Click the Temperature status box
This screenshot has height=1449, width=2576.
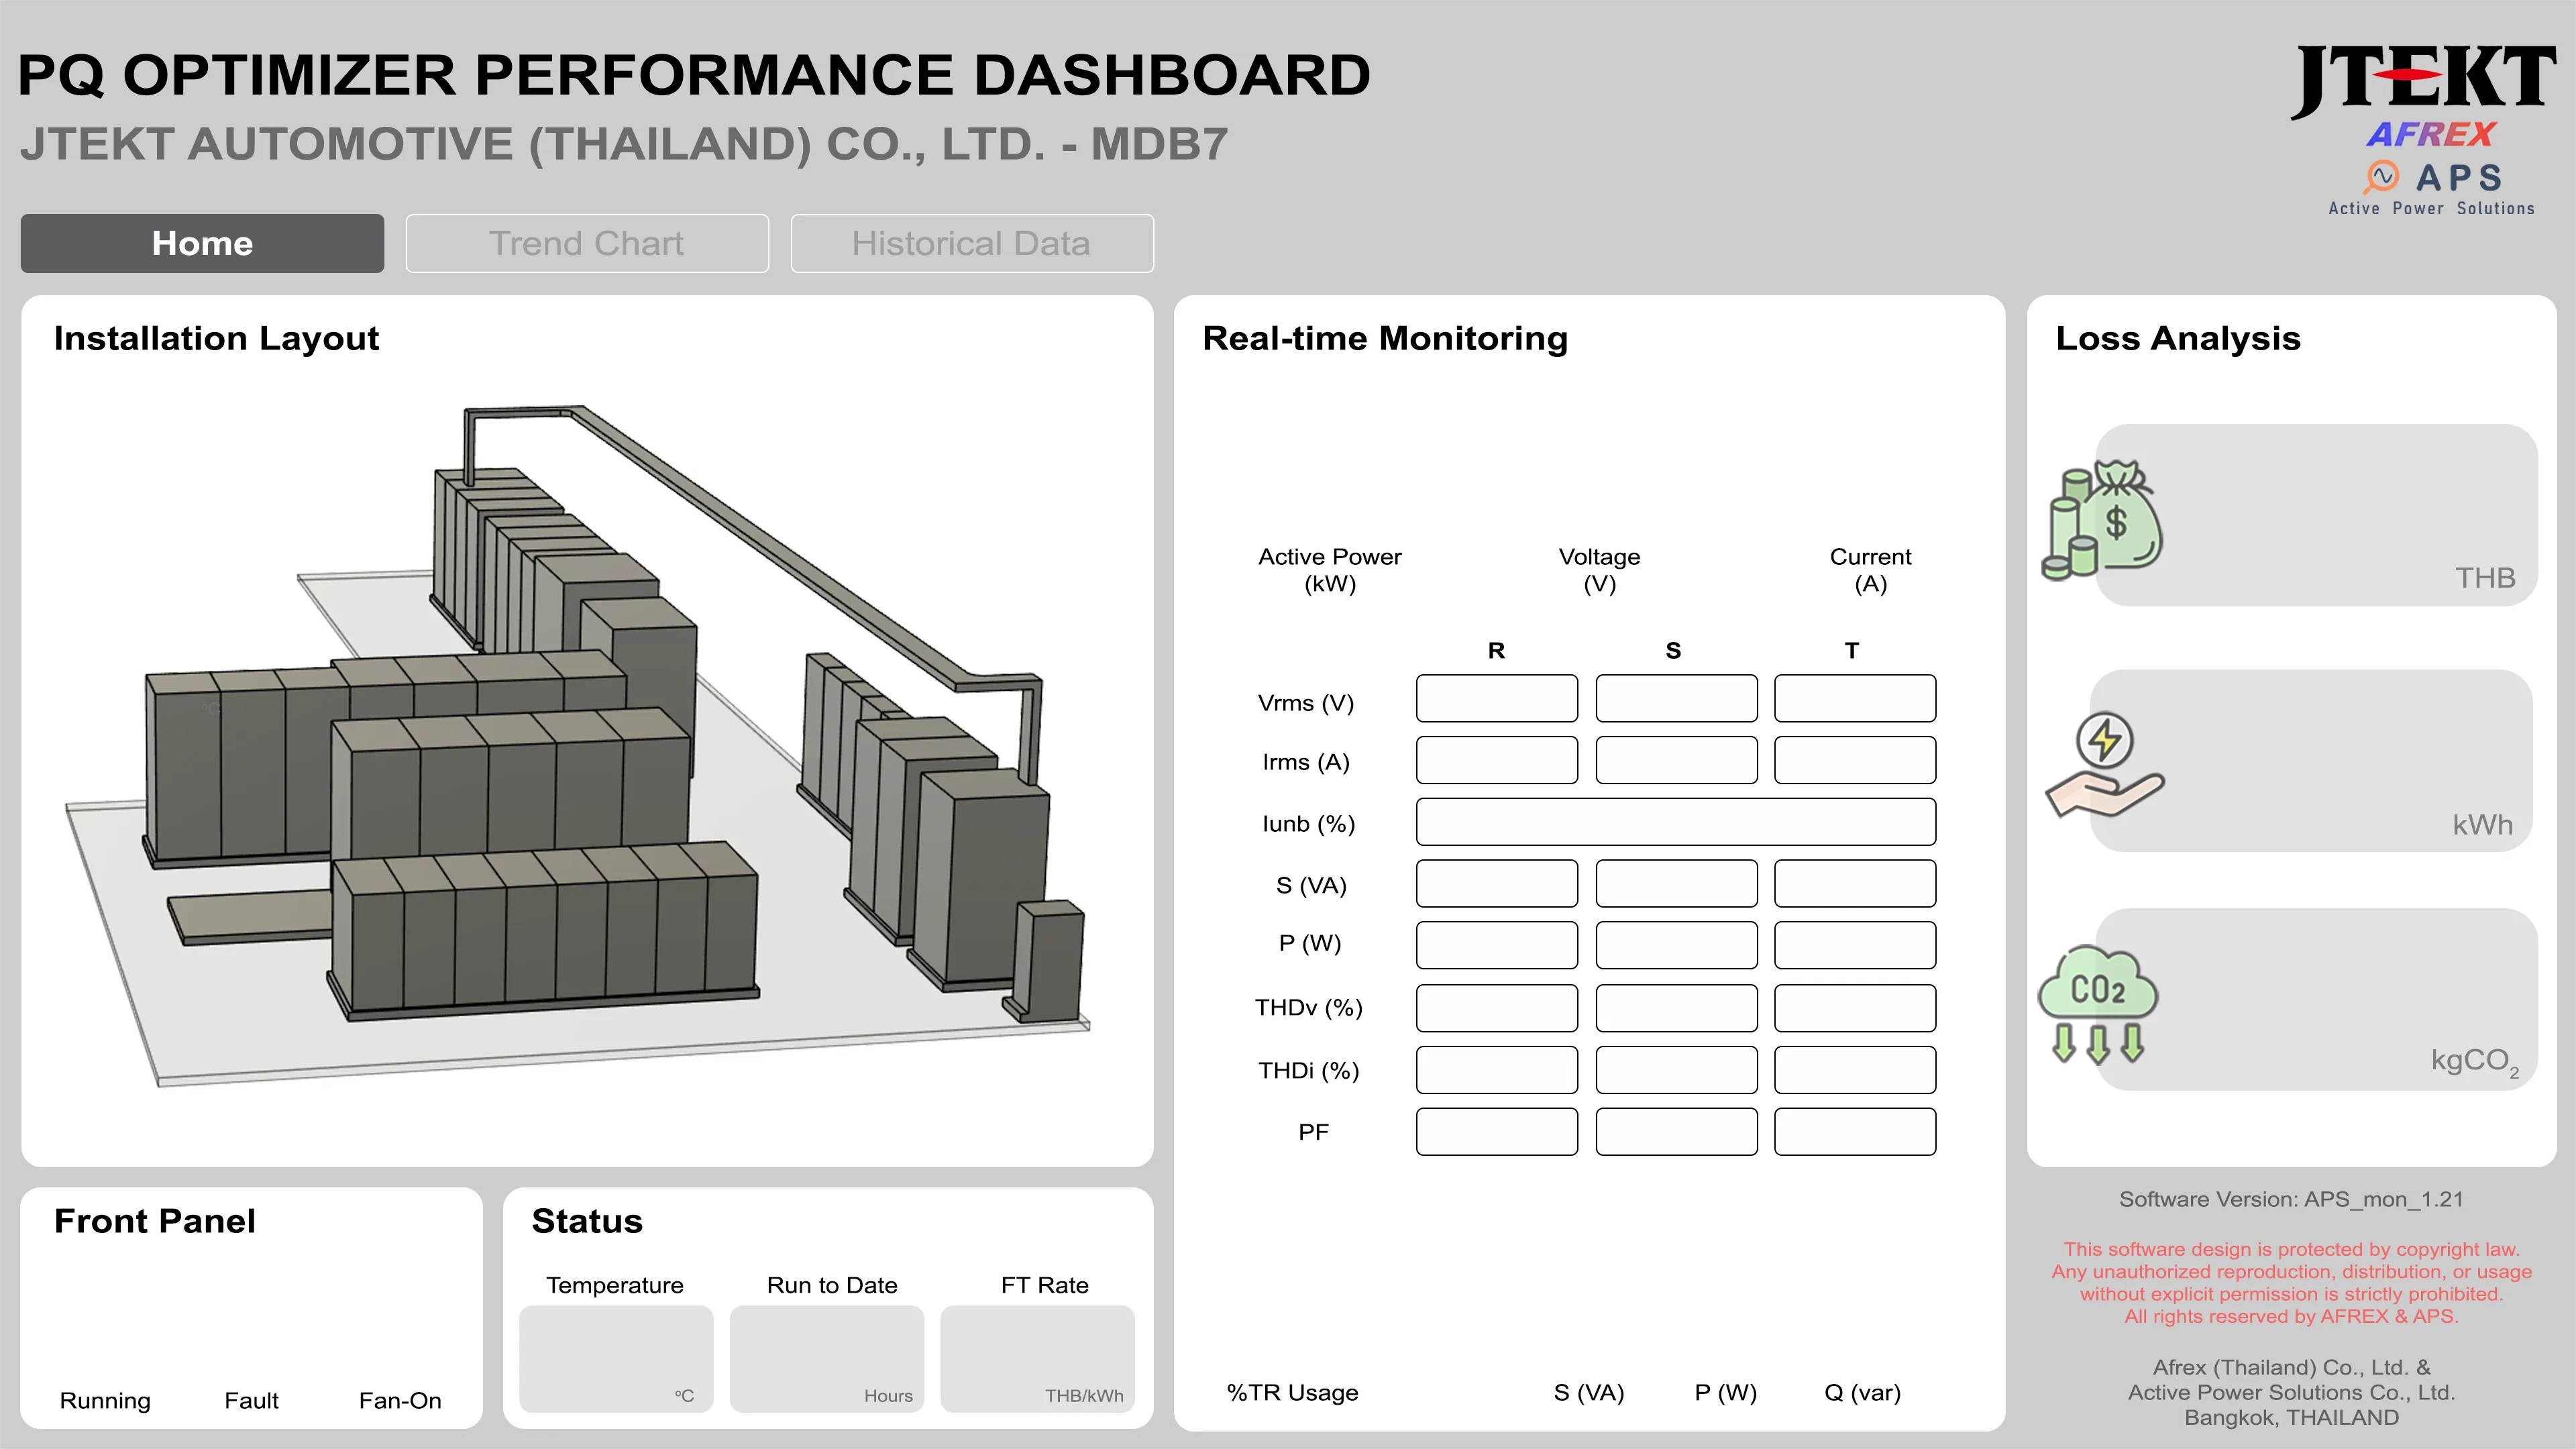coord(616,1358)
